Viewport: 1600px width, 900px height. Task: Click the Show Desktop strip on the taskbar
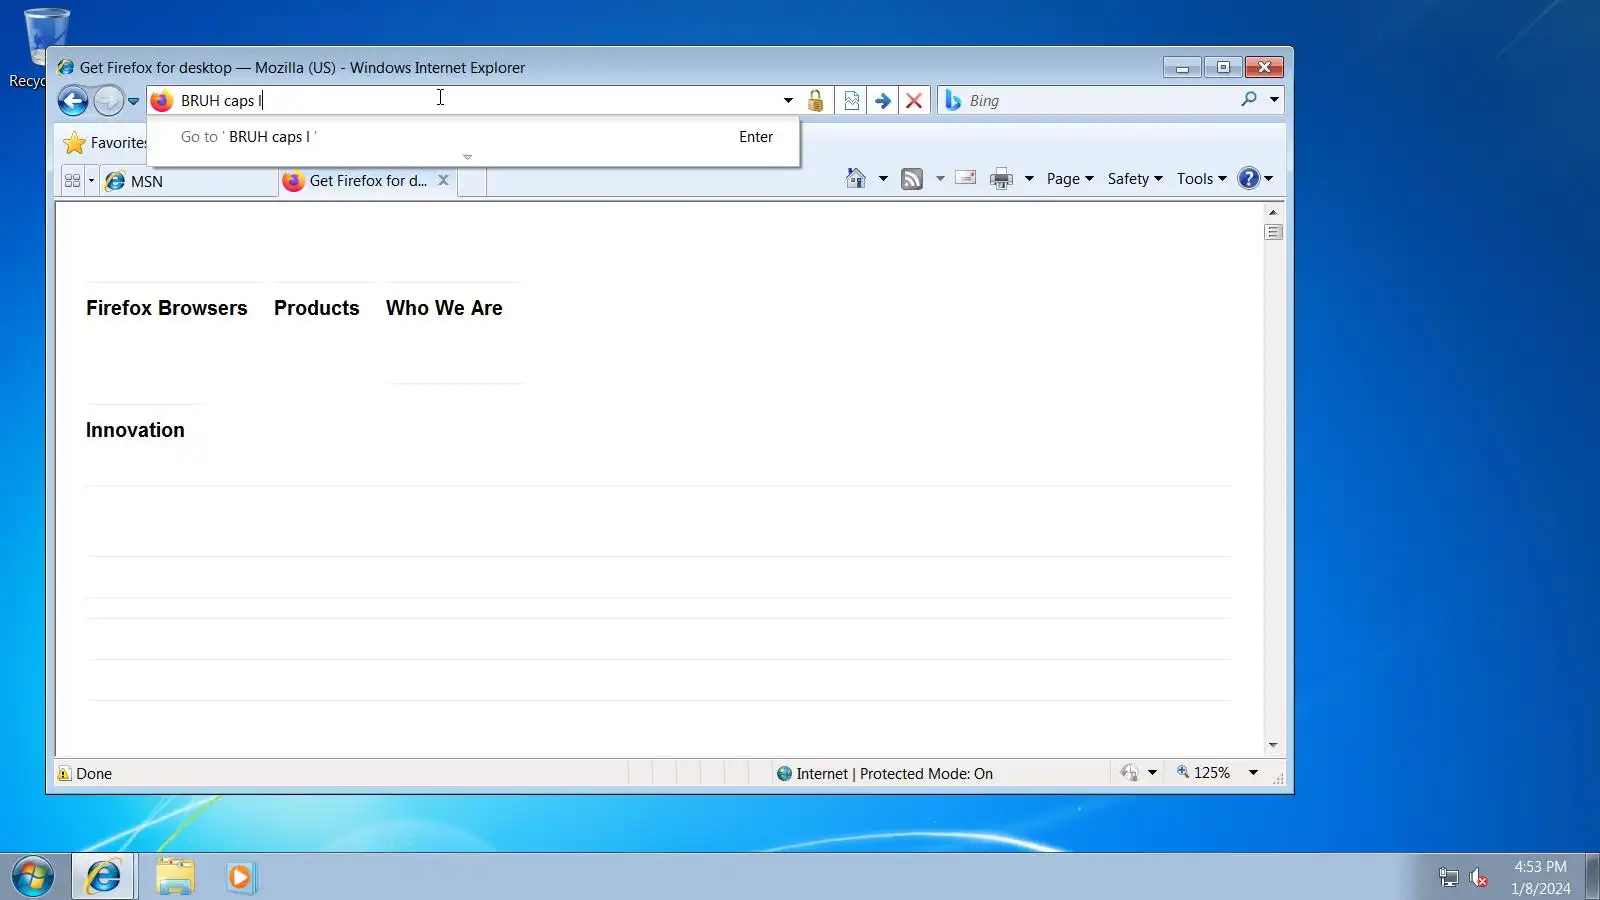1593,877
